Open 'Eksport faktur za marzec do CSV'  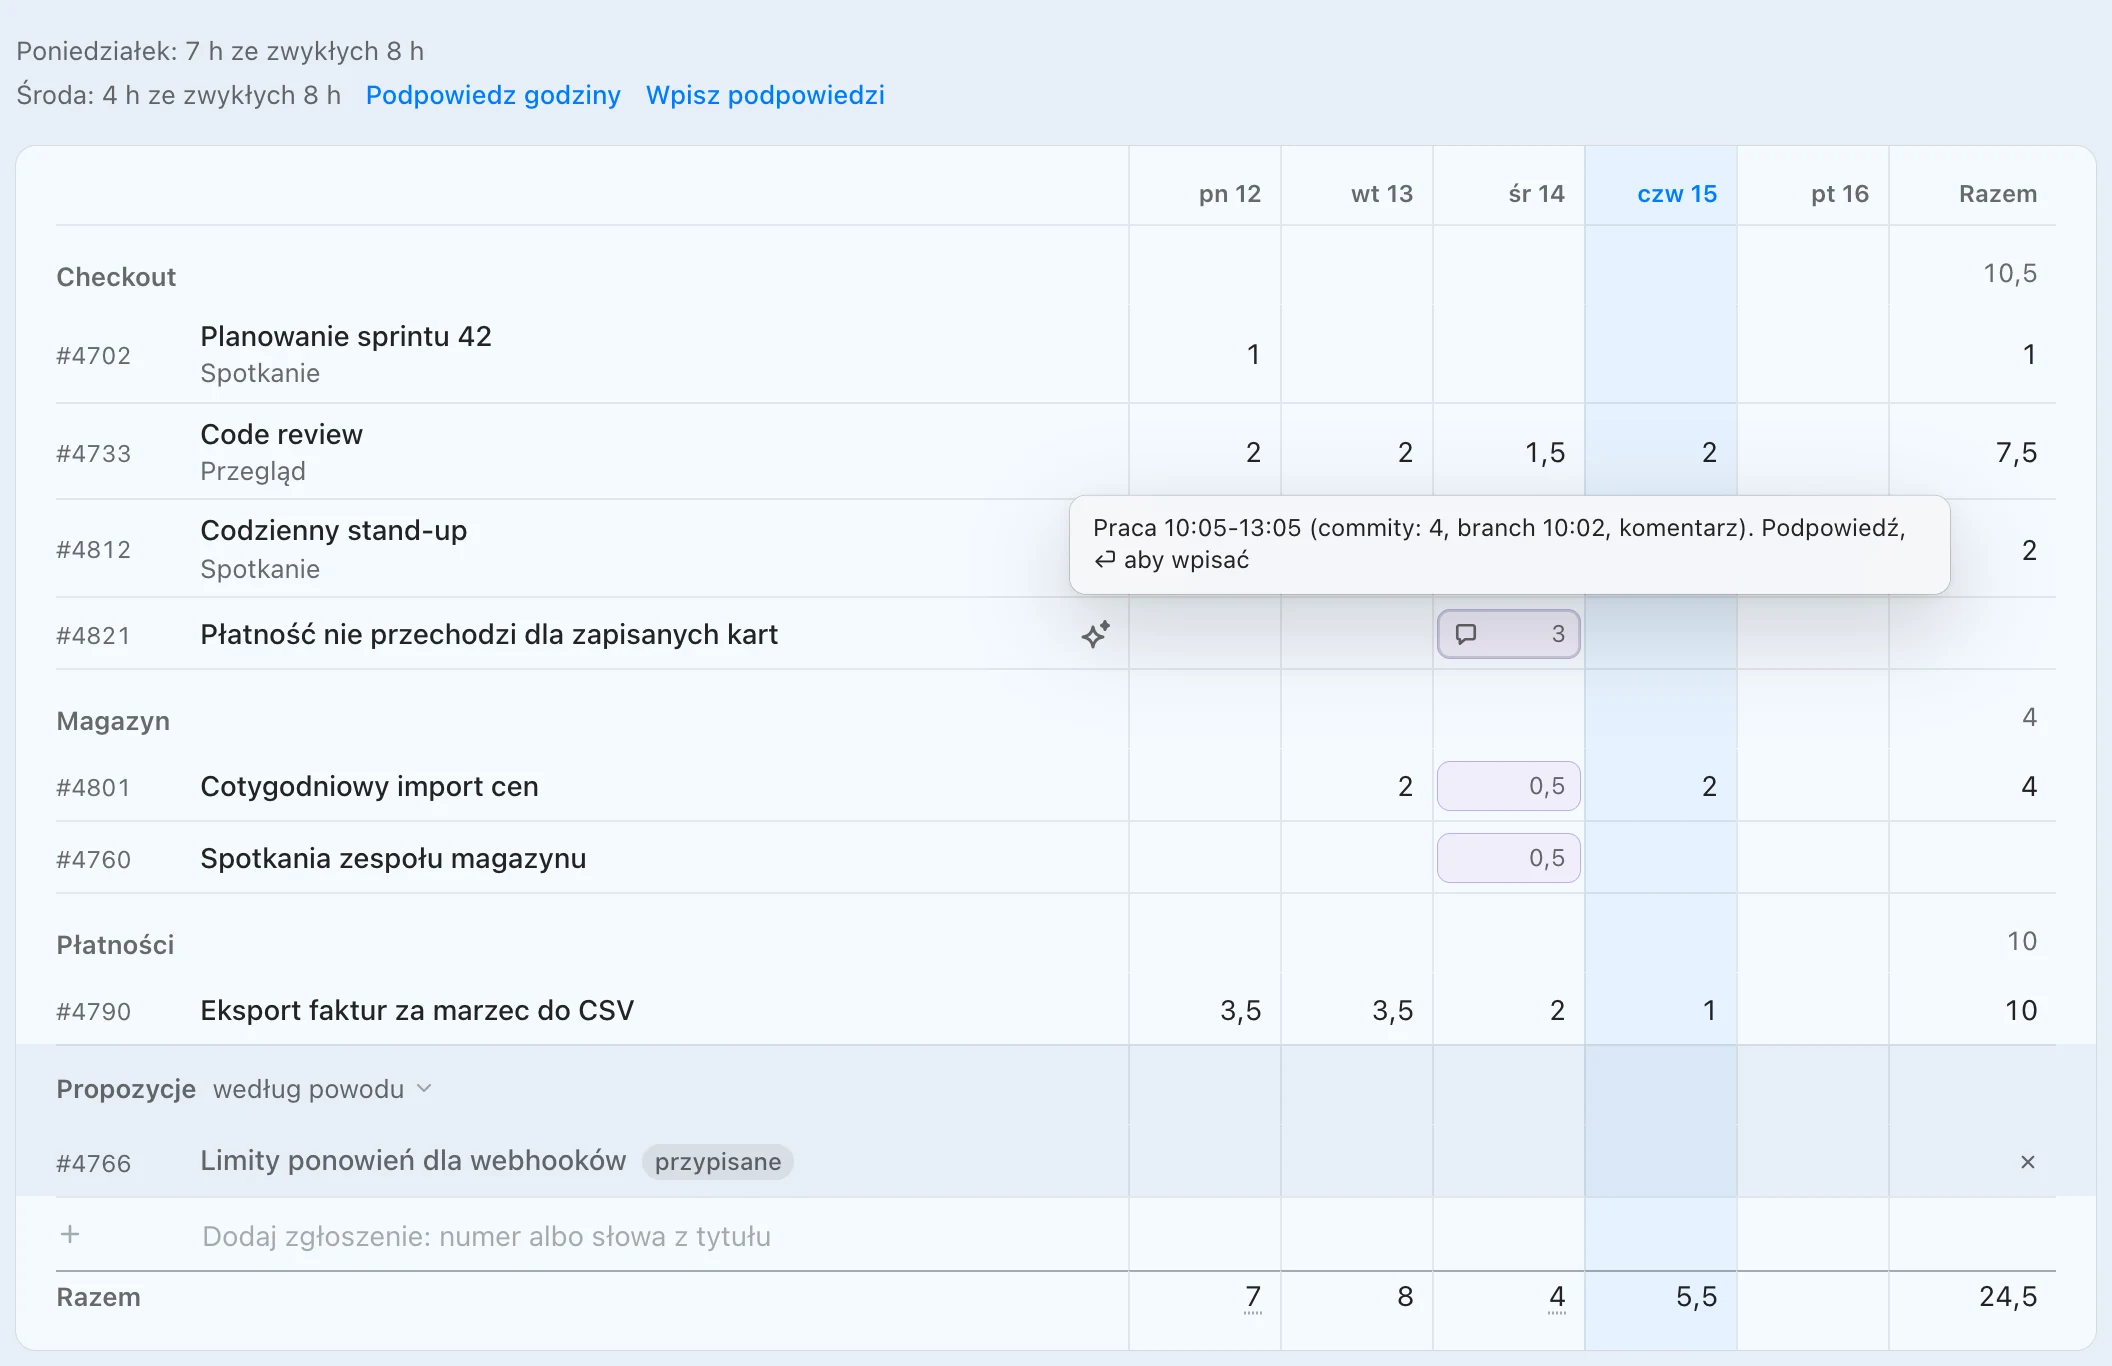click(417, 1010)
